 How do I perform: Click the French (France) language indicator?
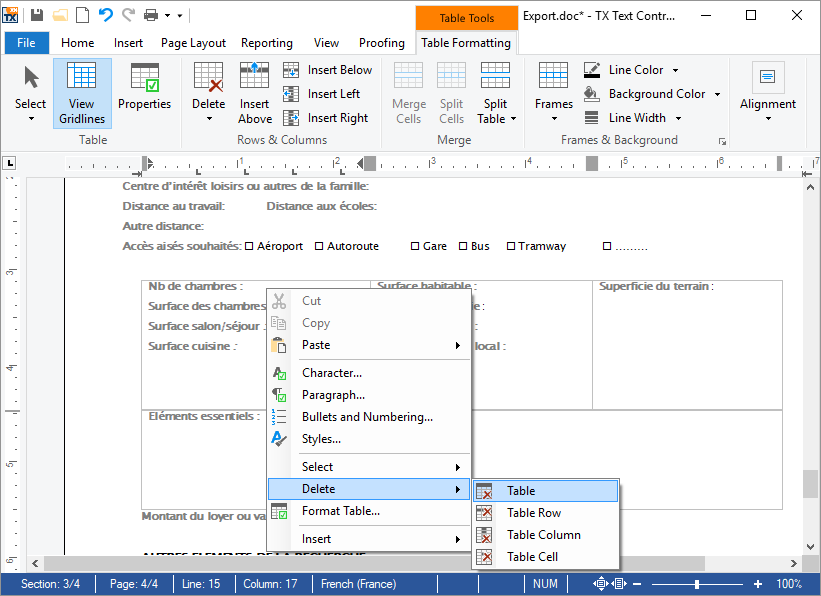click(x=358, y=584)
